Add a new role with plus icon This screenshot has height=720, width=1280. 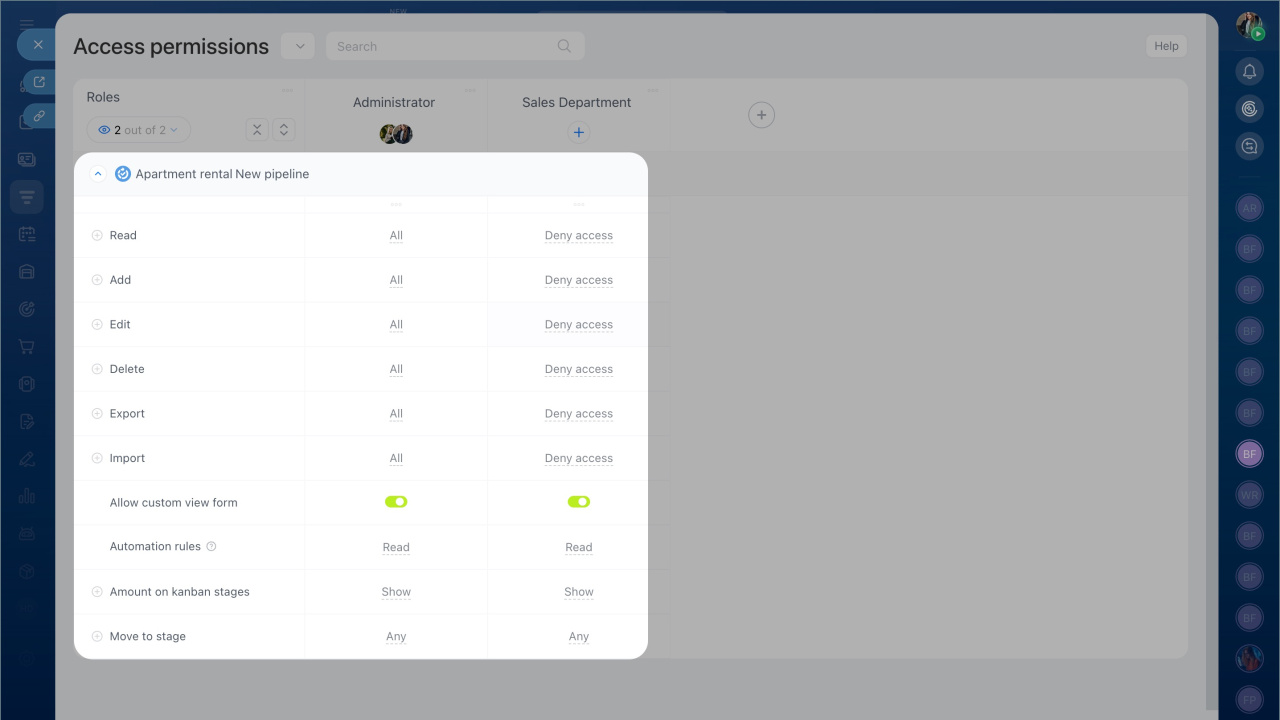click(761, 115)
